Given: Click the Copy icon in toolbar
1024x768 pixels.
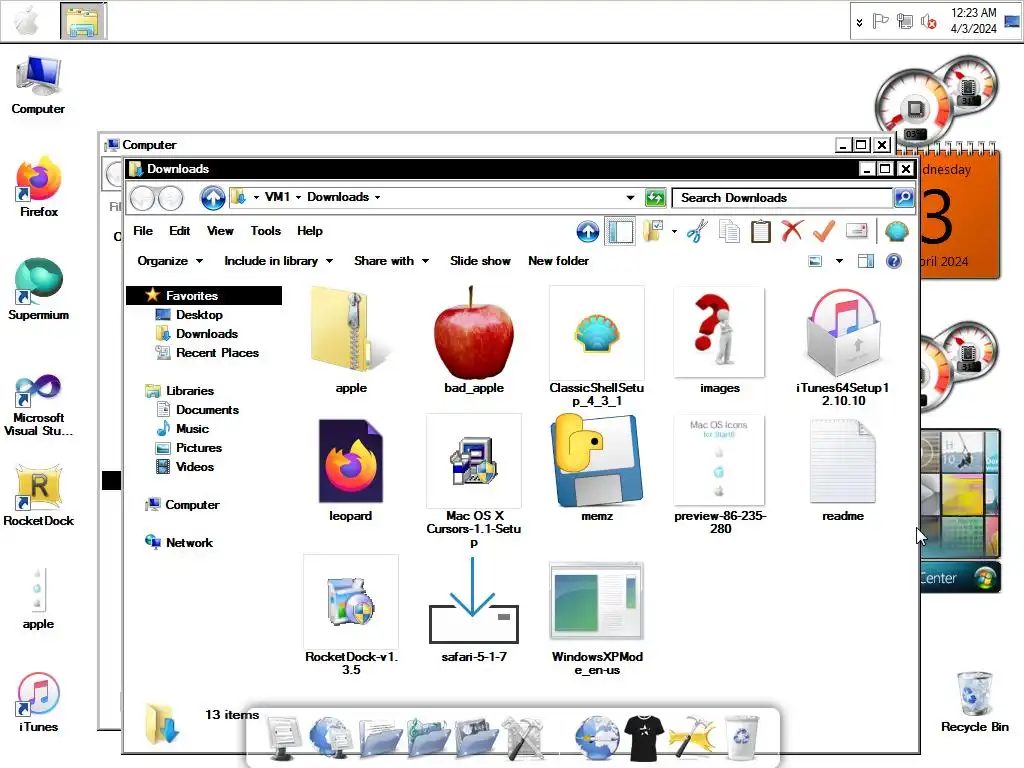Looking at the screenshot, I should pos(729,231).
